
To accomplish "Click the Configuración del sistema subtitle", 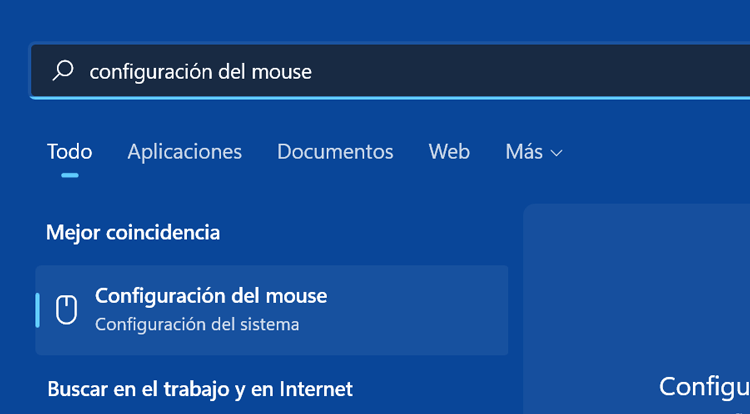I will point(197,324).
